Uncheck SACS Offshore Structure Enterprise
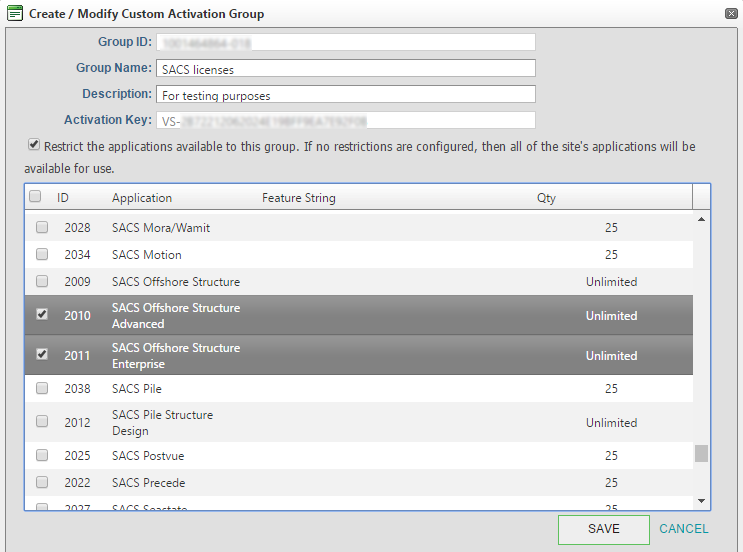Screen dimensions: 743x552 [42, 354]
